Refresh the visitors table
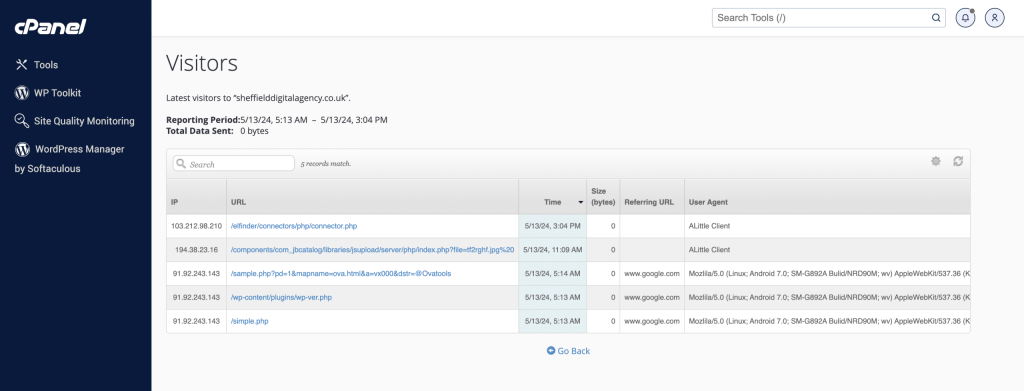Viewport: 1024px width, 391px height. pyautogui.click(x=958, y=161)
